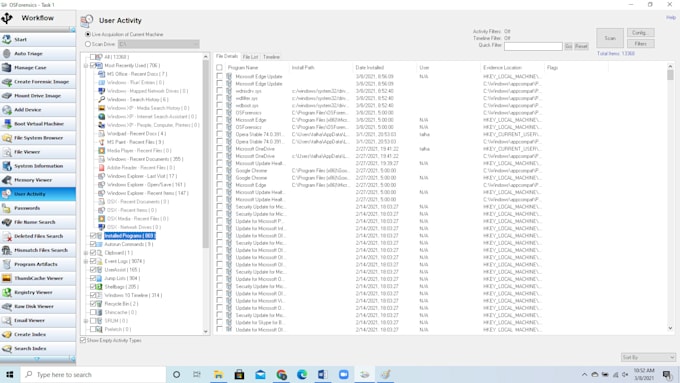The image size is (680, 383).
Task: Select User Activity in sidebar
Action: (38, 194)
